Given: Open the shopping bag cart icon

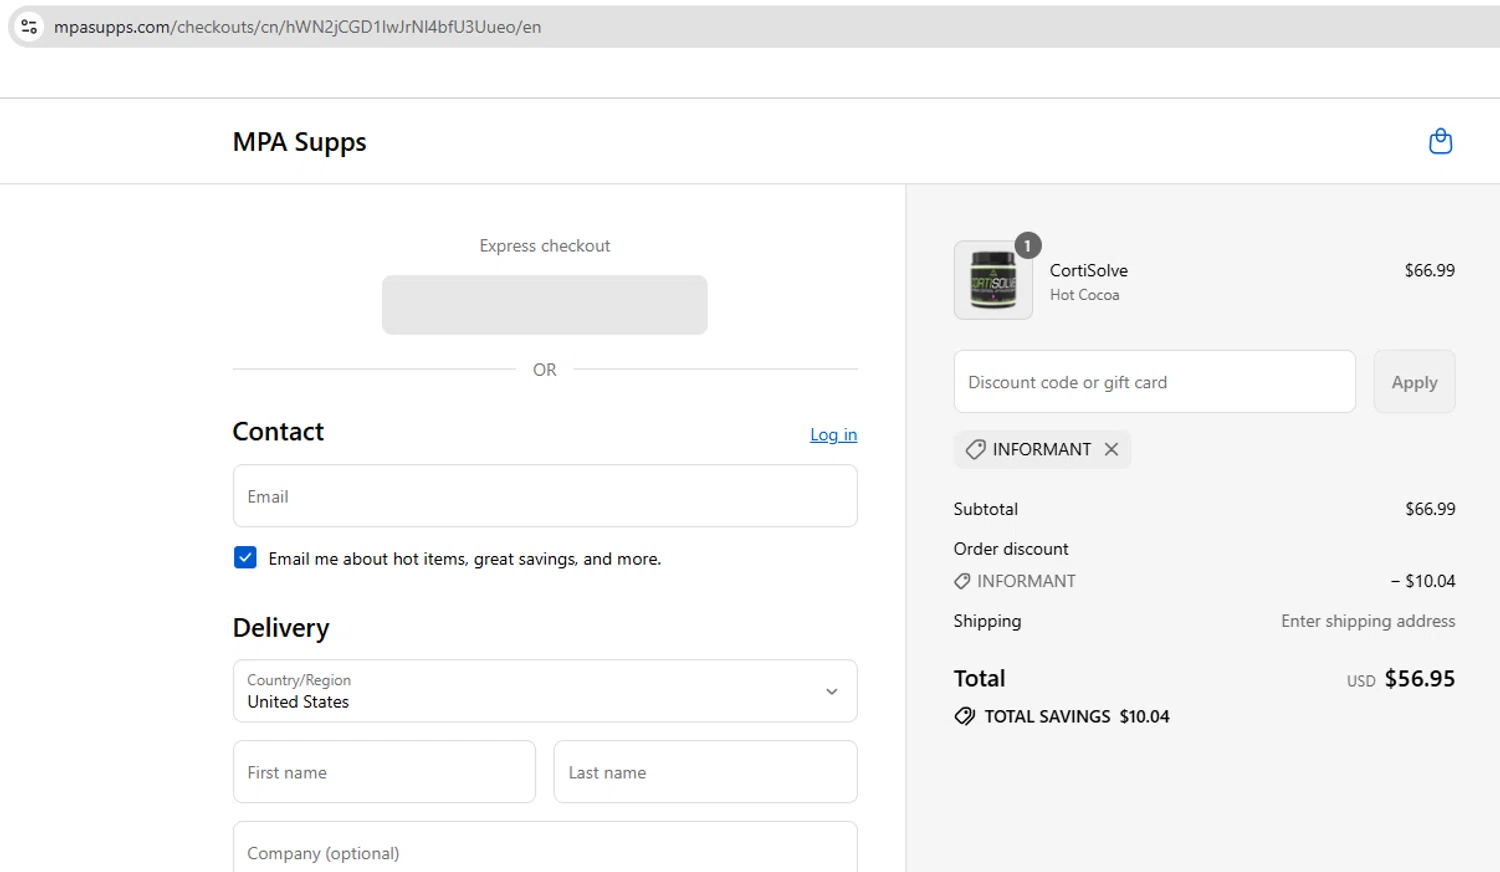Looking at the screenshot, I should pyautogui.click(x=1440, y=141).
